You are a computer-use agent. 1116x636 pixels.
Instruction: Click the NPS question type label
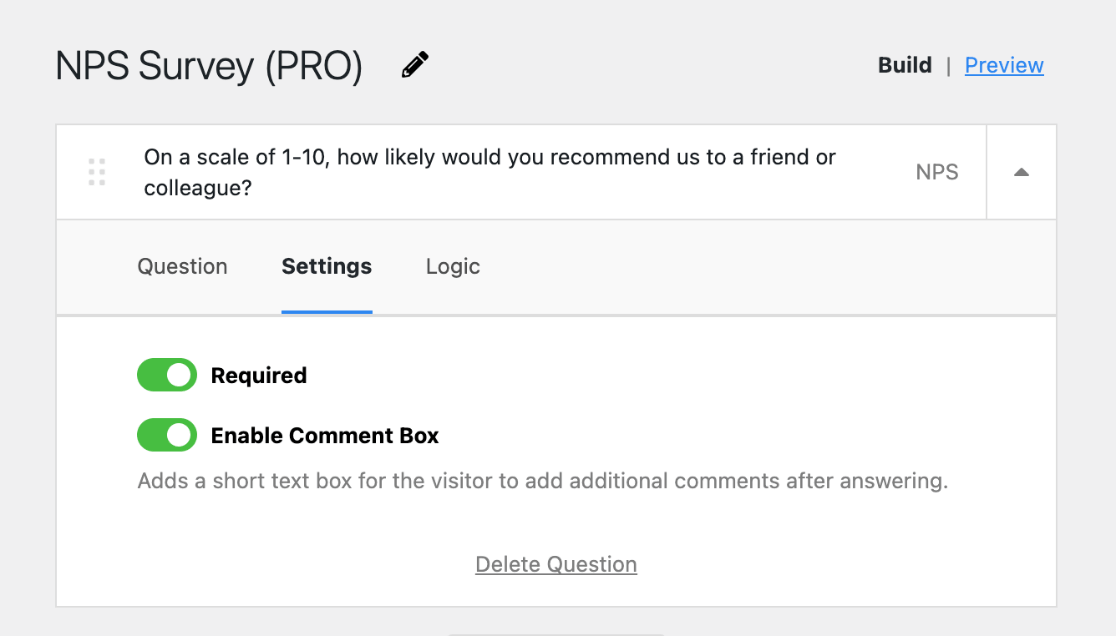point(937,172)
